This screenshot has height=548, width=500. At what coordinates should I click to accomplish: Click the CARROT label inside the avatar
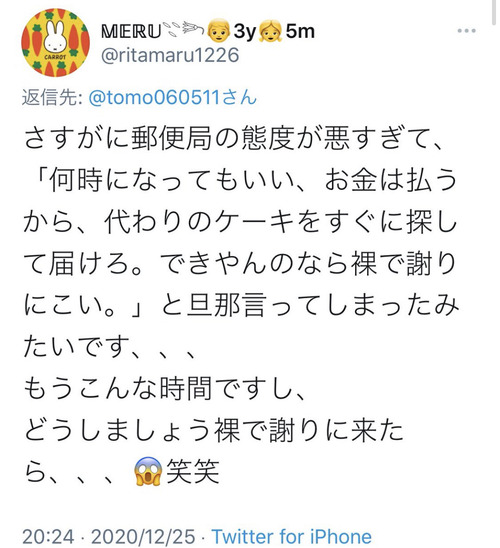coord(55,56)
